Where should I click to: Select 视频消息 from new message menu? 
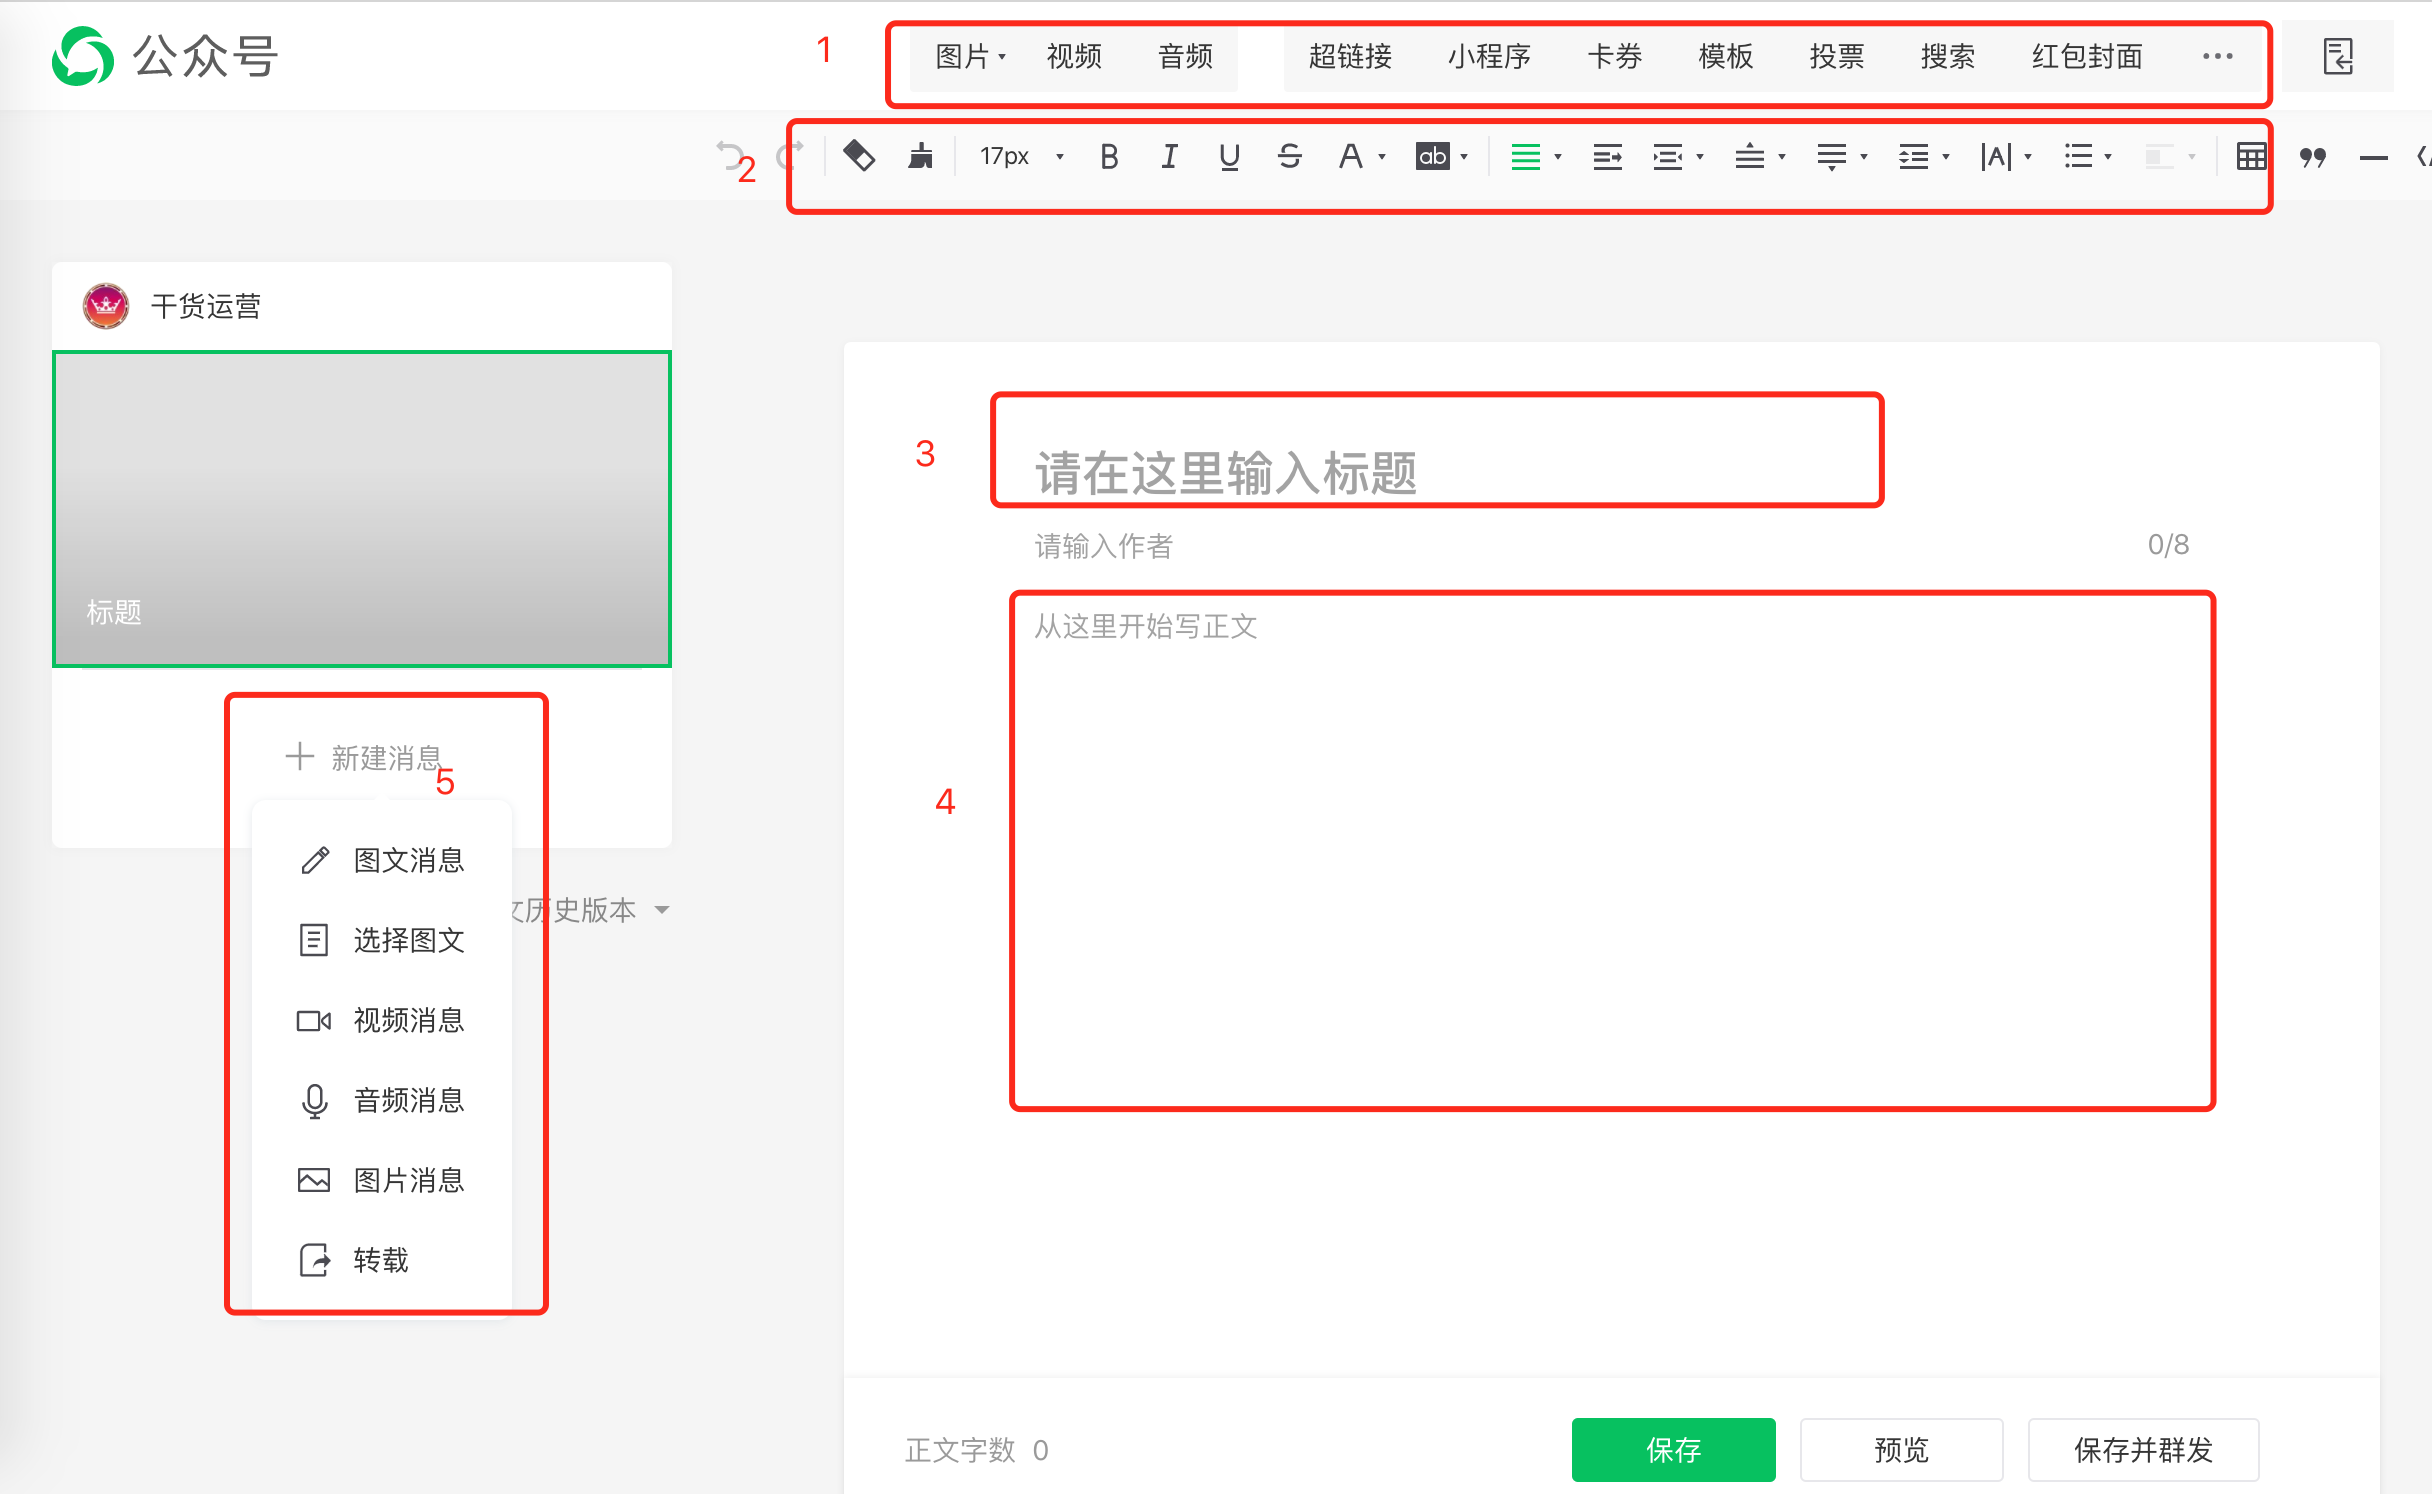pyautogui.click(x=408, y=1020)
